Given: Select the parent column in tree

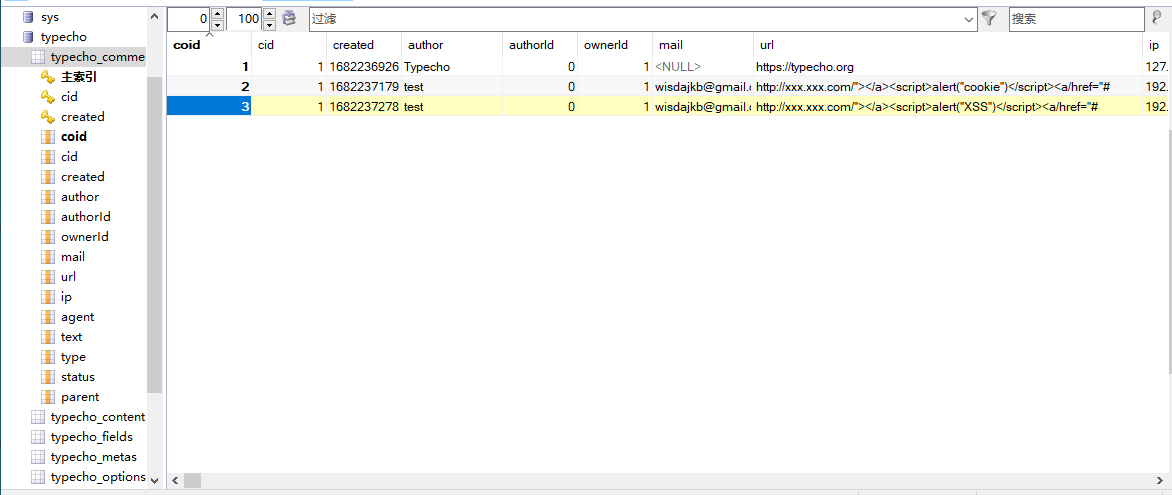Looking at the screenshot, I should click(x=80, y=397).
